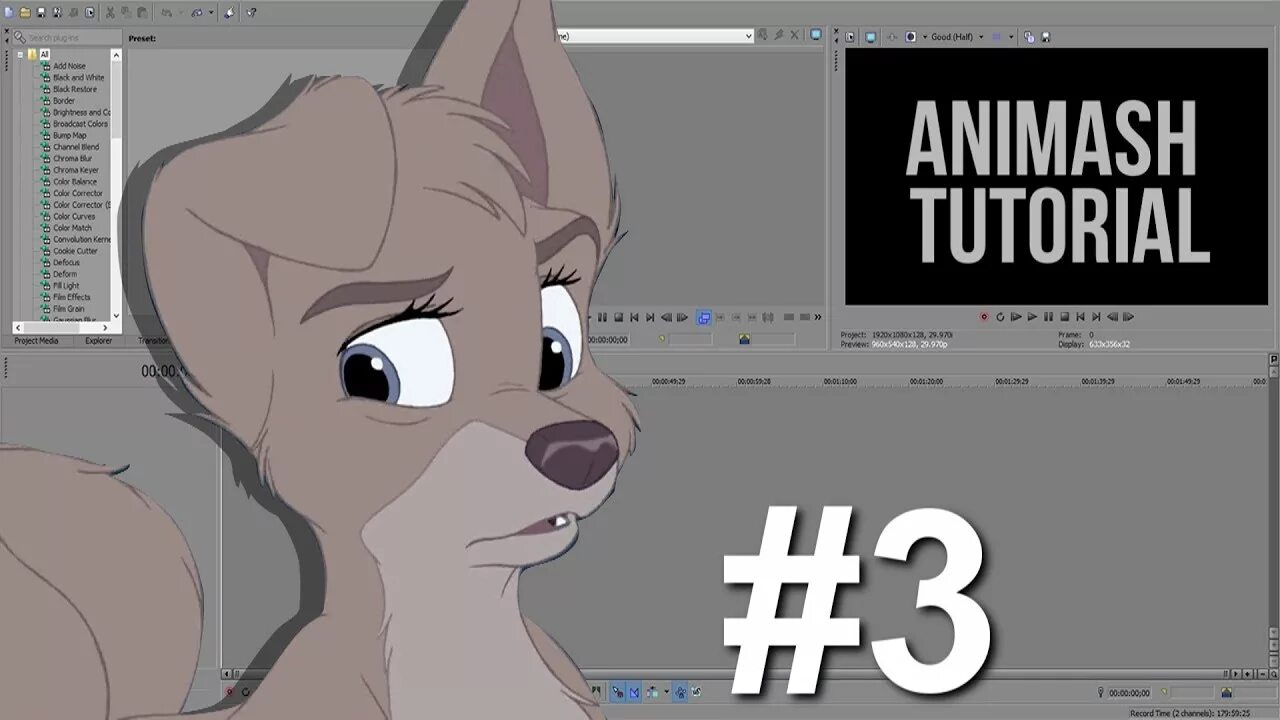This screenshot has height=720, width=1280.
Task: Select the Add Noise plug-in
Action: (69, 66)
